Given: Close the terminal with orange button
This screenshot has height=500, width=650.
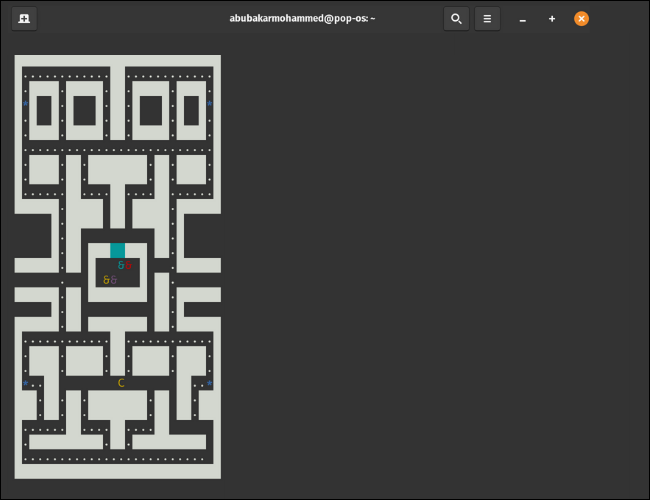Looking at the screenshot, I should click(x=582, y=18).
